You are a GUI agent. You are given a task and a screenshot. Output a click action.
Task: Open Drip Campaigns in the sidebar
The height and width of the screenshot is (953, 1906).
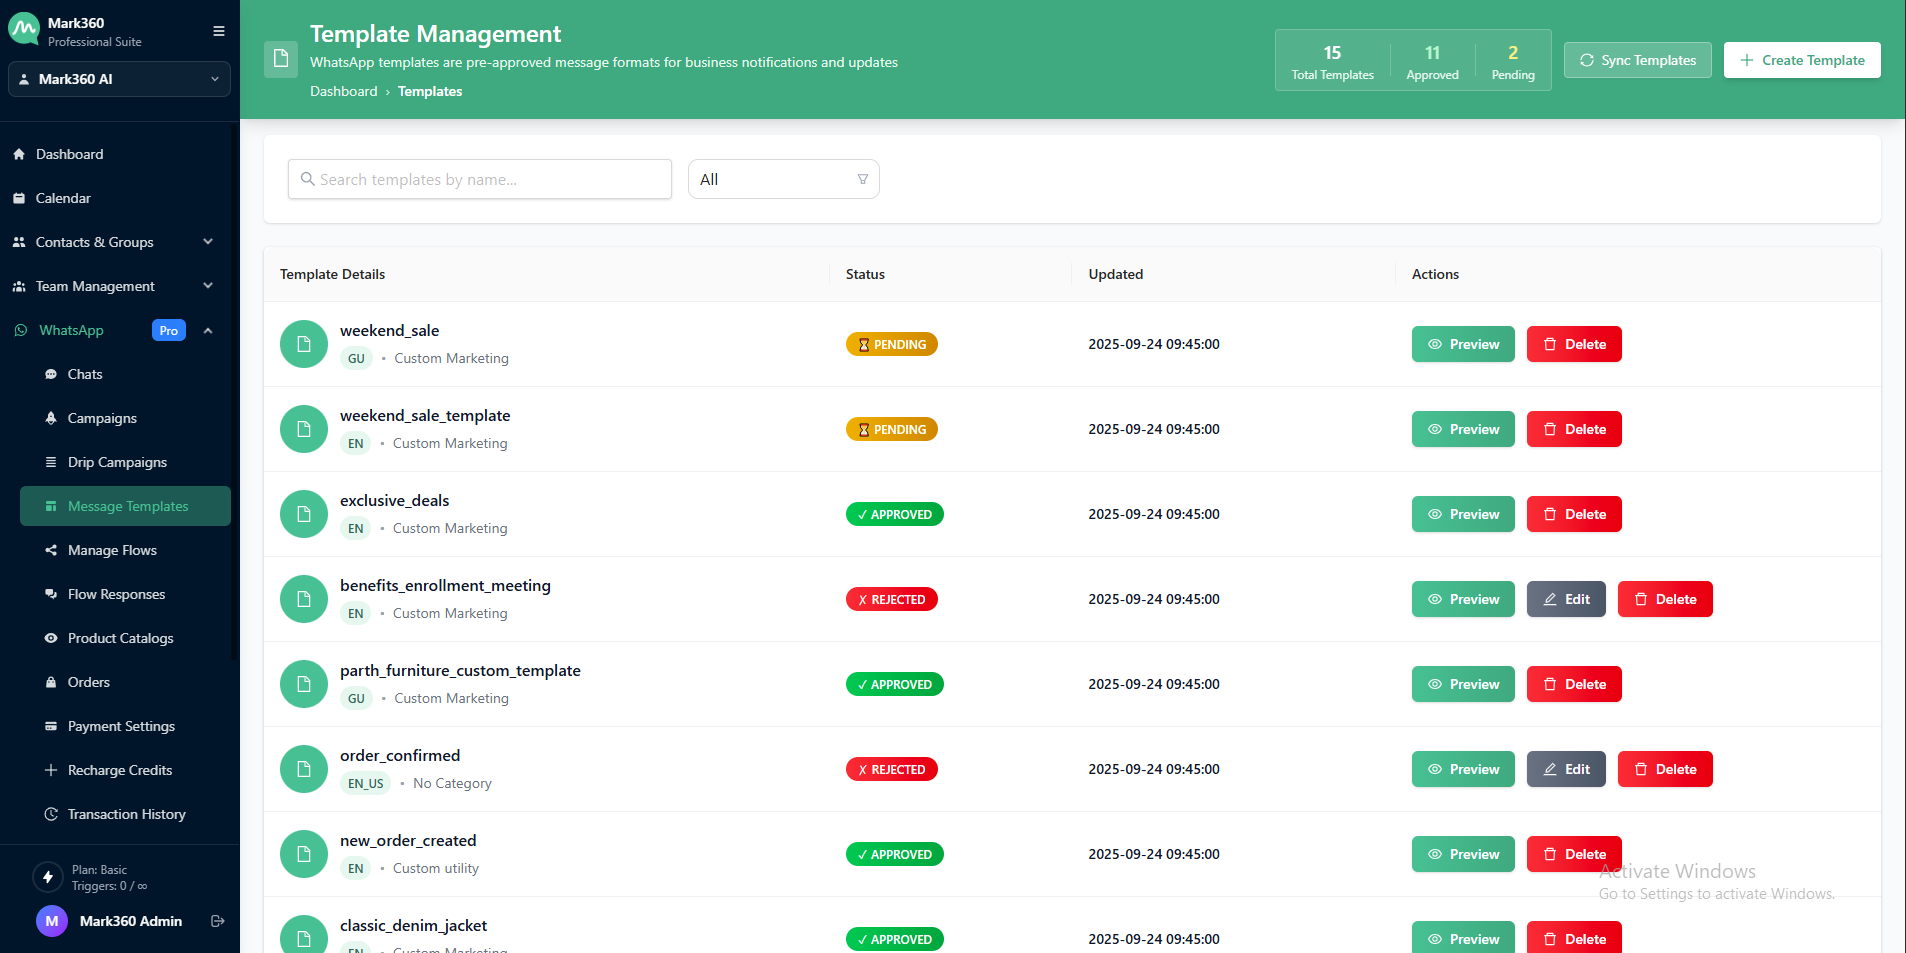[x=117, y=462]
